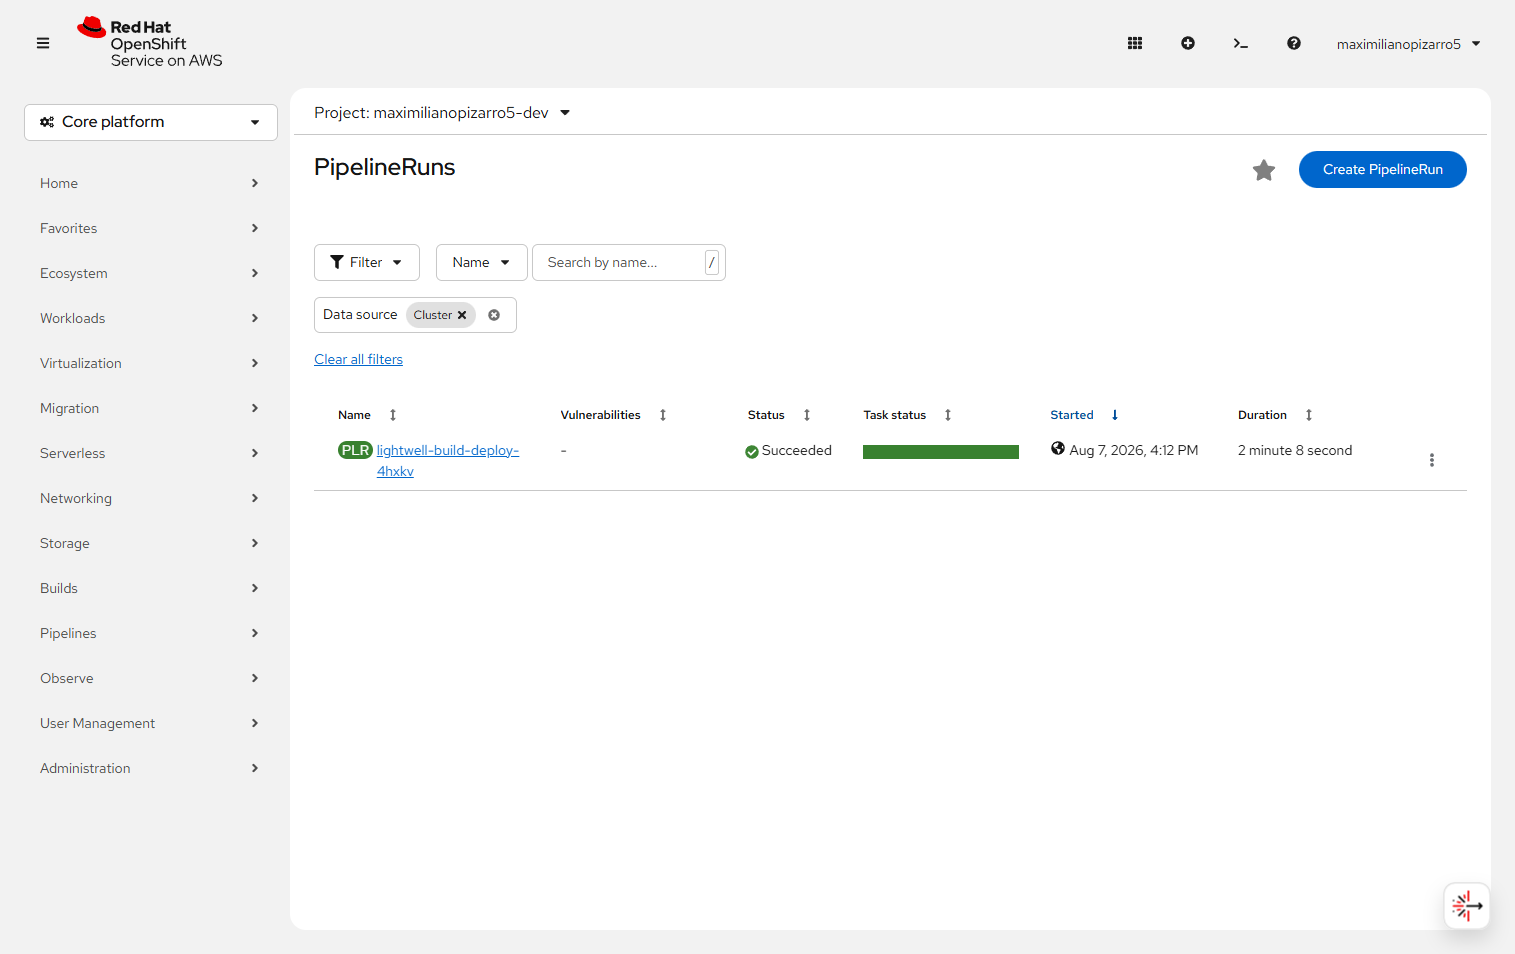Expand the User Management navigation section
Screen dimensions: 1515x954
(150, 723)
